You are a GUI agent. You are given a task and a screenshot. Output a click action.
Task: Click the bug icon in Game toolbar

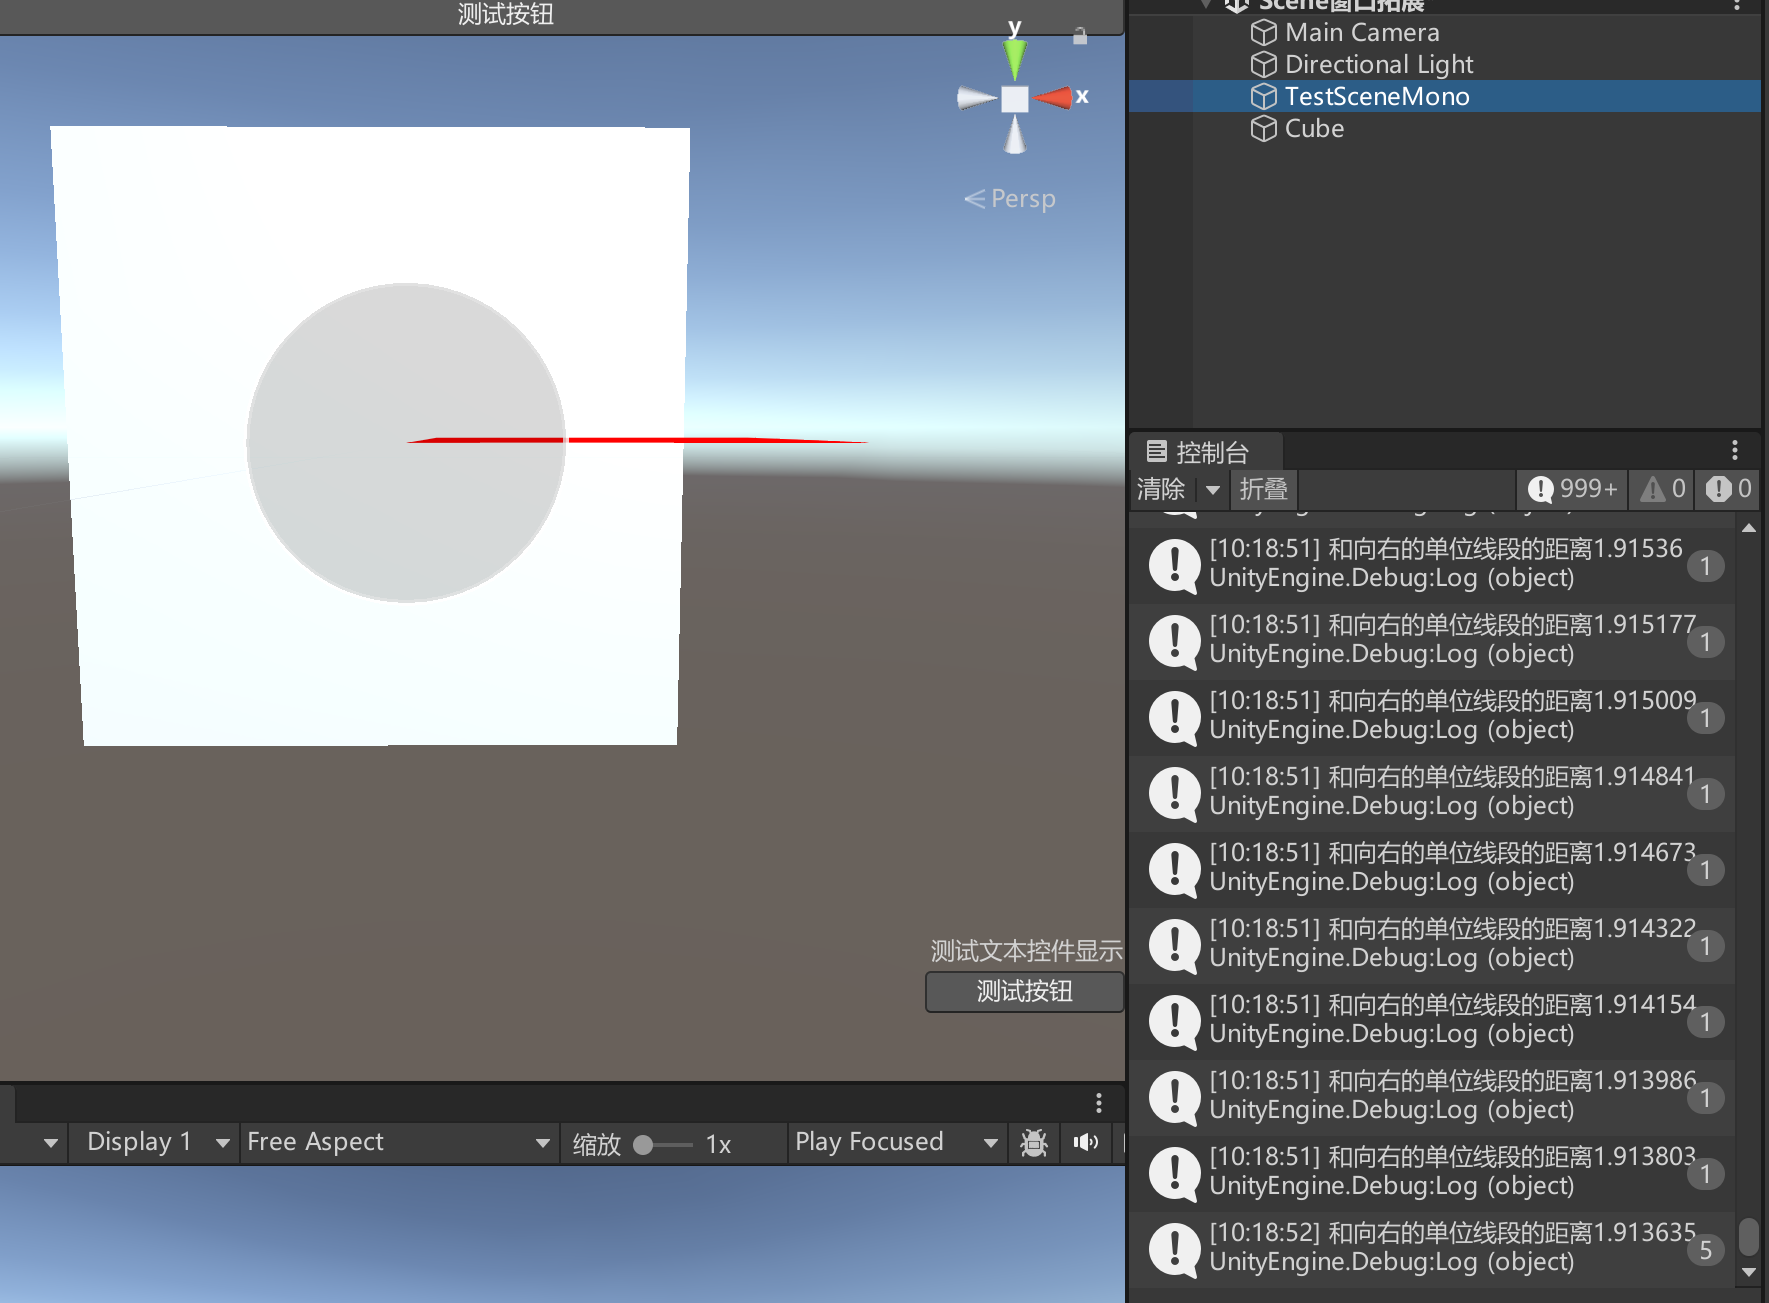[x=1034, y=1142]
